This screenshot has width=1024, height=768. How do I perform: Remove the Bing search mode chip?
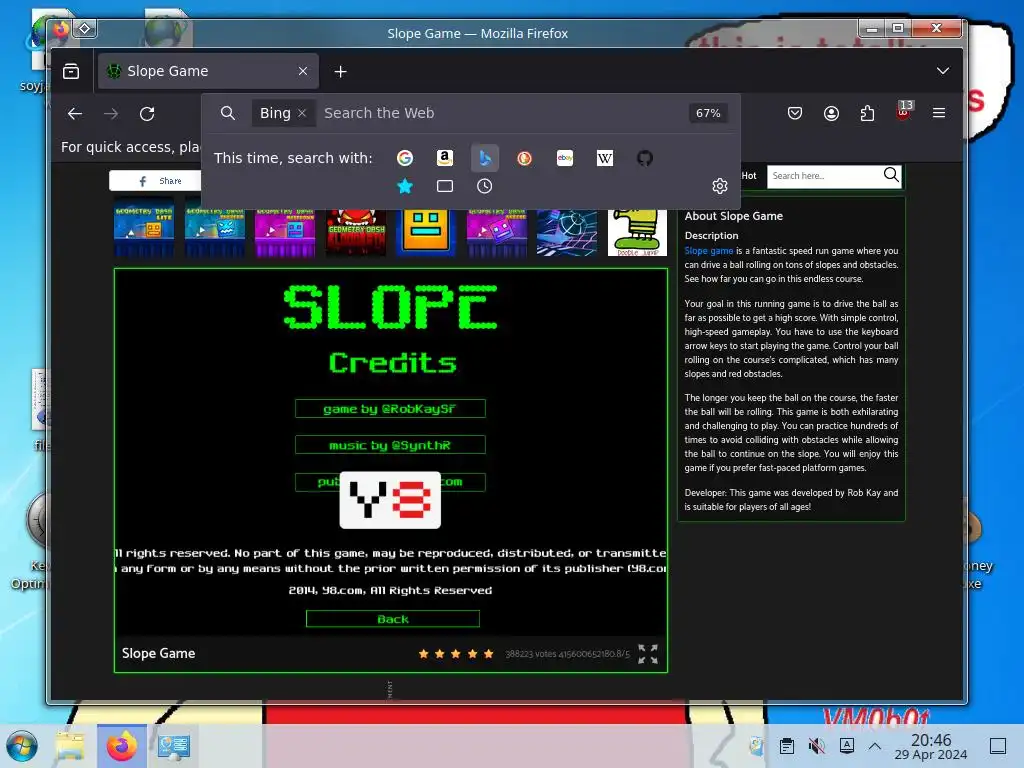[302, 113]
